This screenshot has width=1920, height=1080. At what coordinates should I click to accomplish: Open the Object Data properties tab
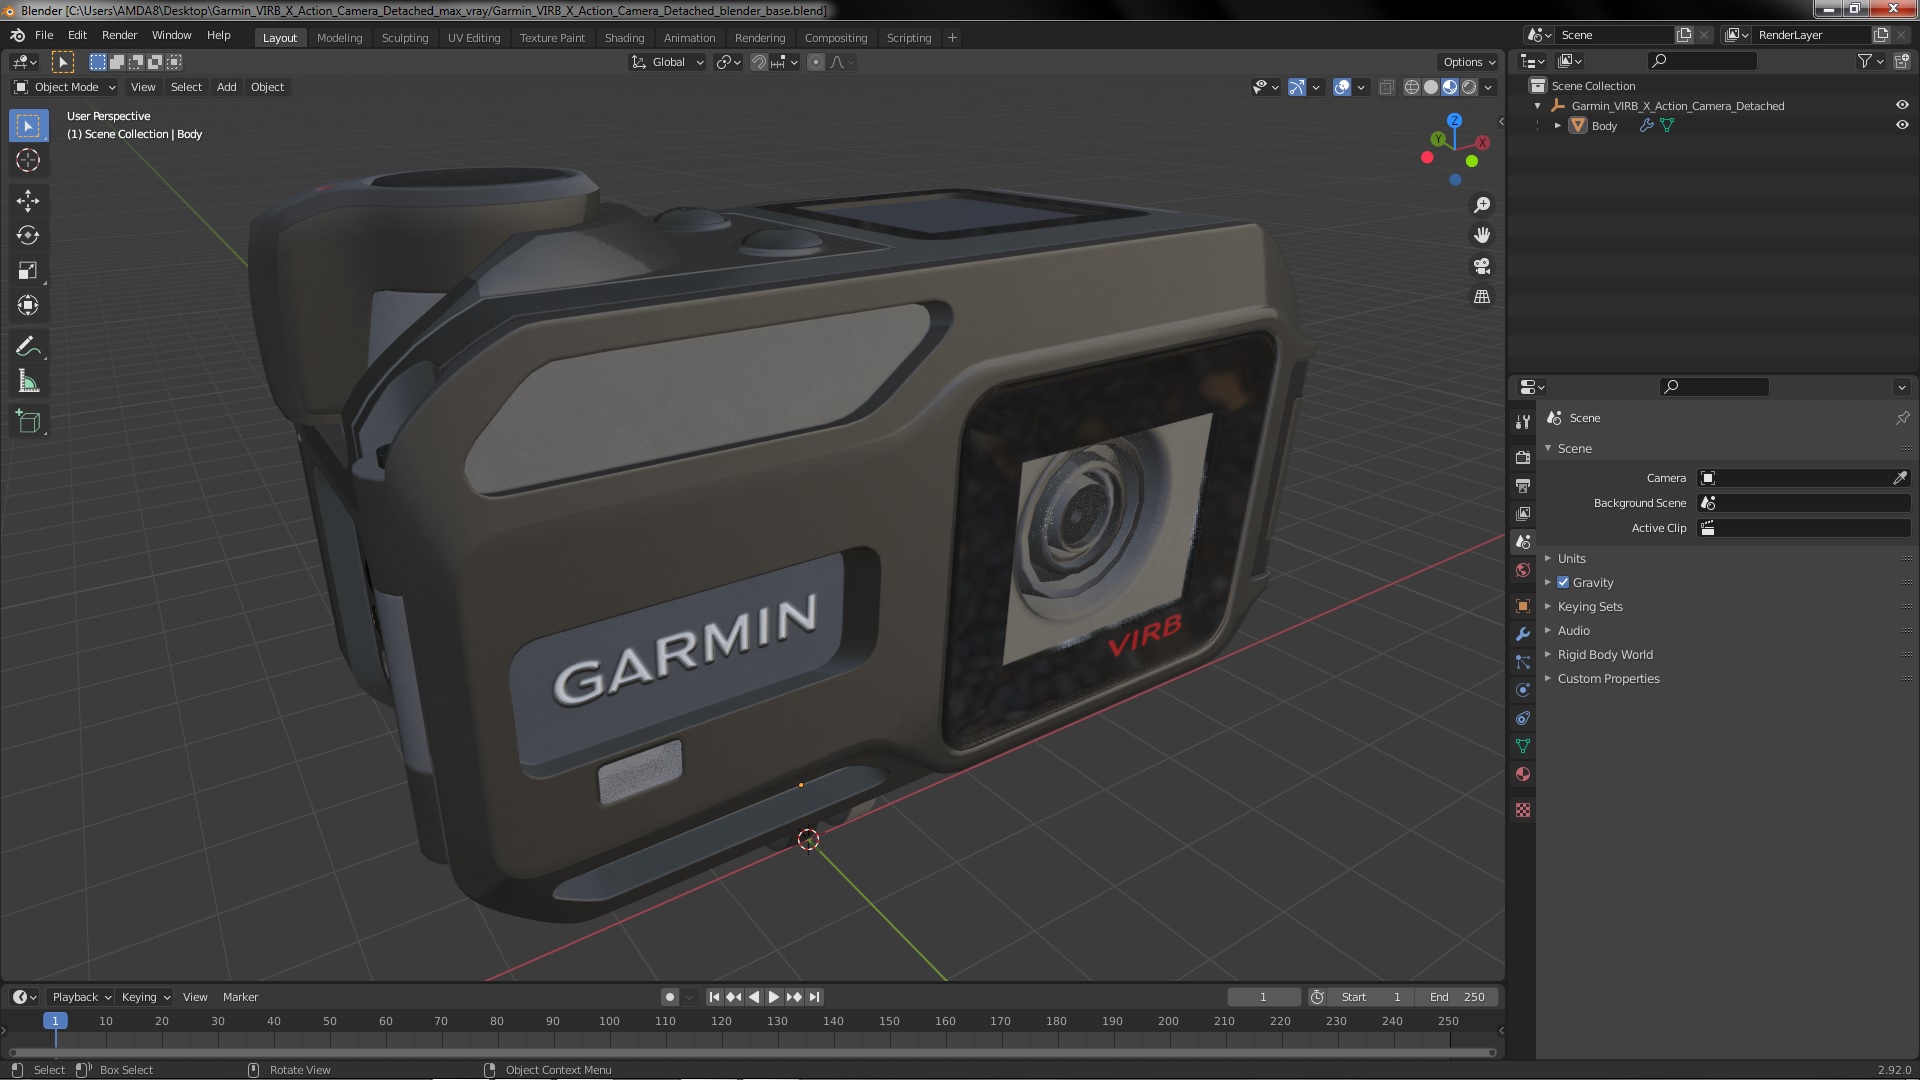[x=1523, y=746]
